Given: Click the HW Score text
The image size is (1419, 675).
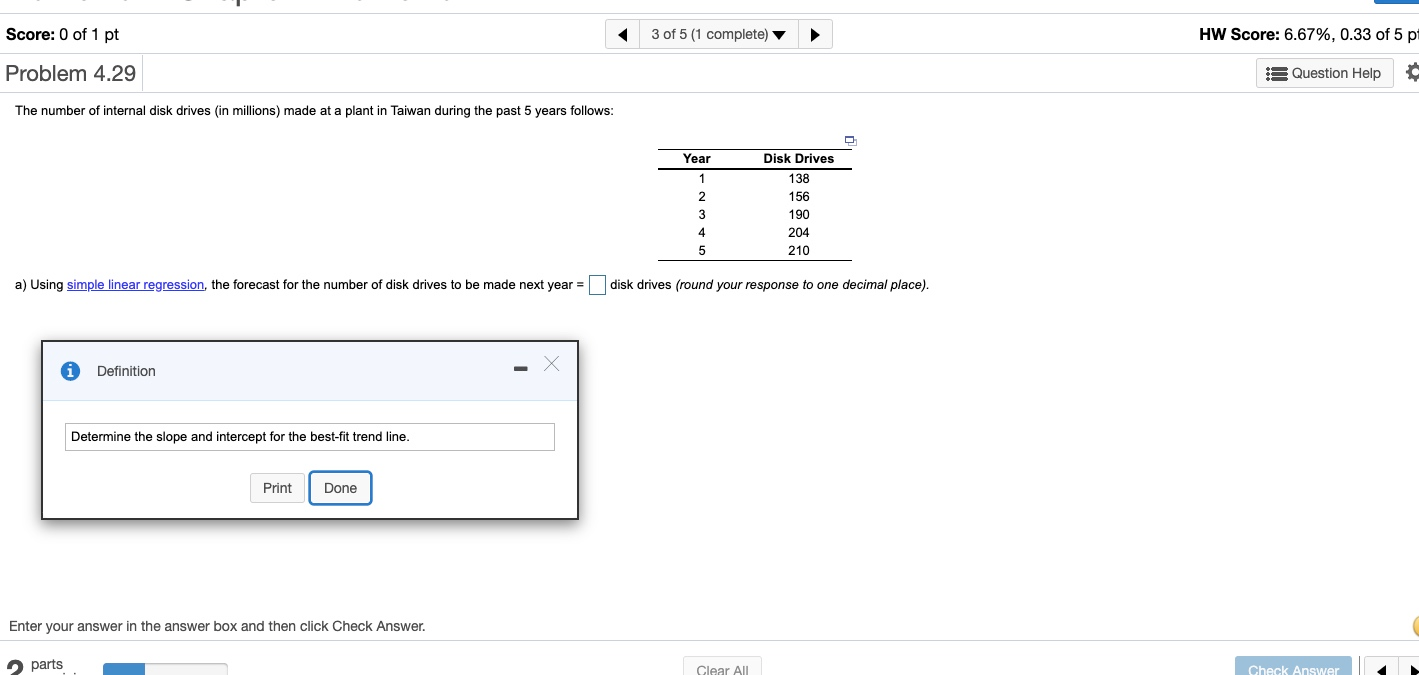Looking at the screenshot, I should click(x=1308, y=34).
